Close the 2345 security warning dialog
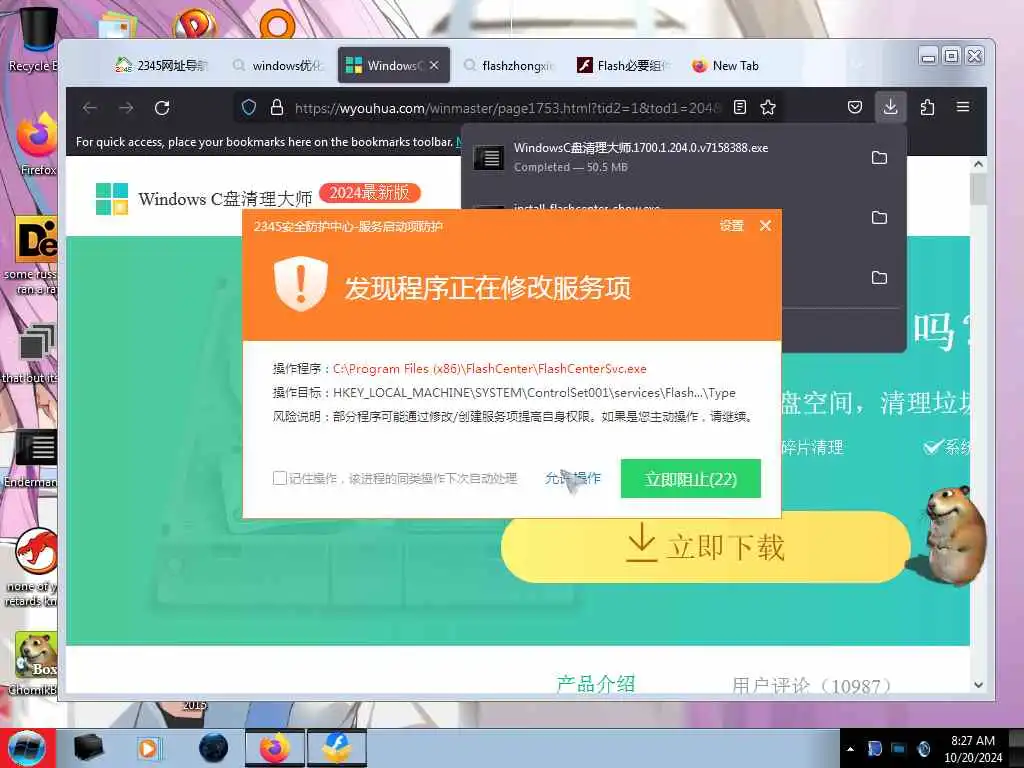 [x=765, y=225]
